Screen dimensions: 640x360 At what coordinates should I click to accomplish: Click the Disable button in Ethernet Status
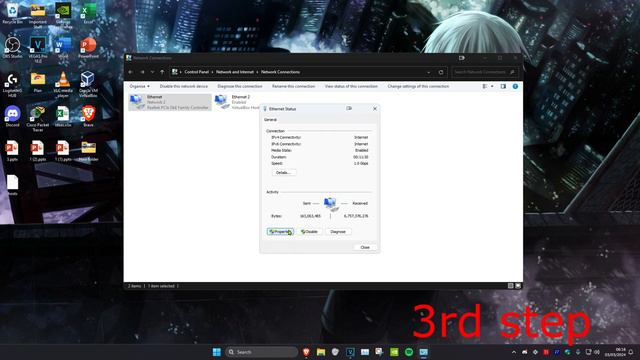coord(309,231)
